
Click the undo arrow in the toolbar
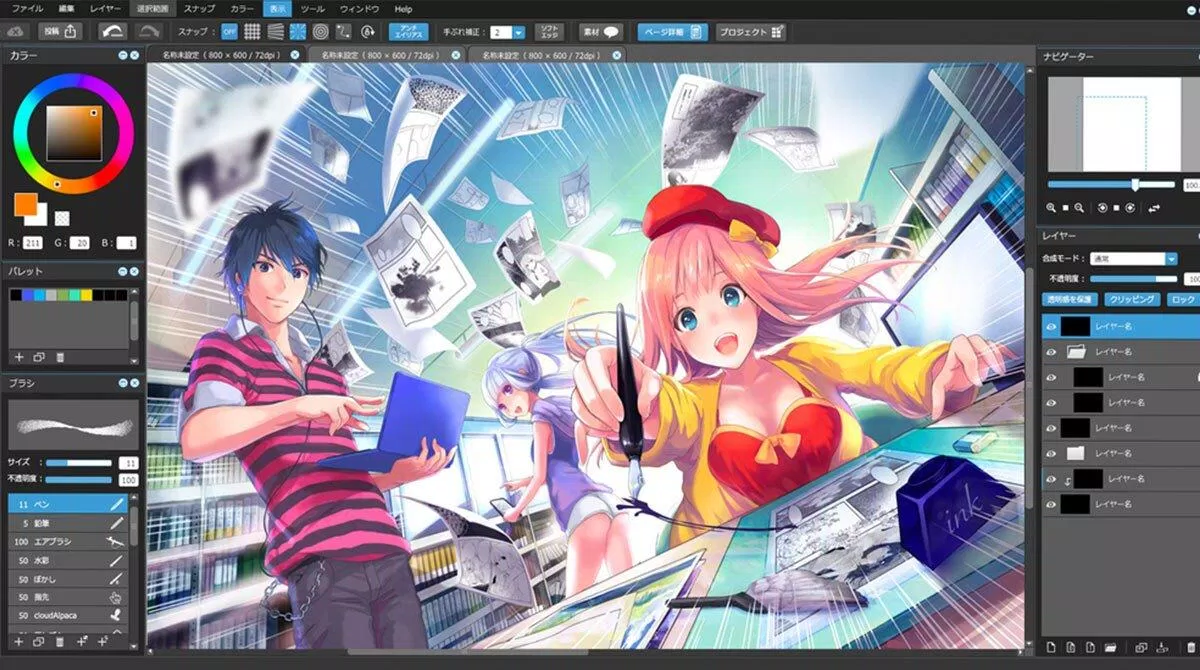coord(112,31)
